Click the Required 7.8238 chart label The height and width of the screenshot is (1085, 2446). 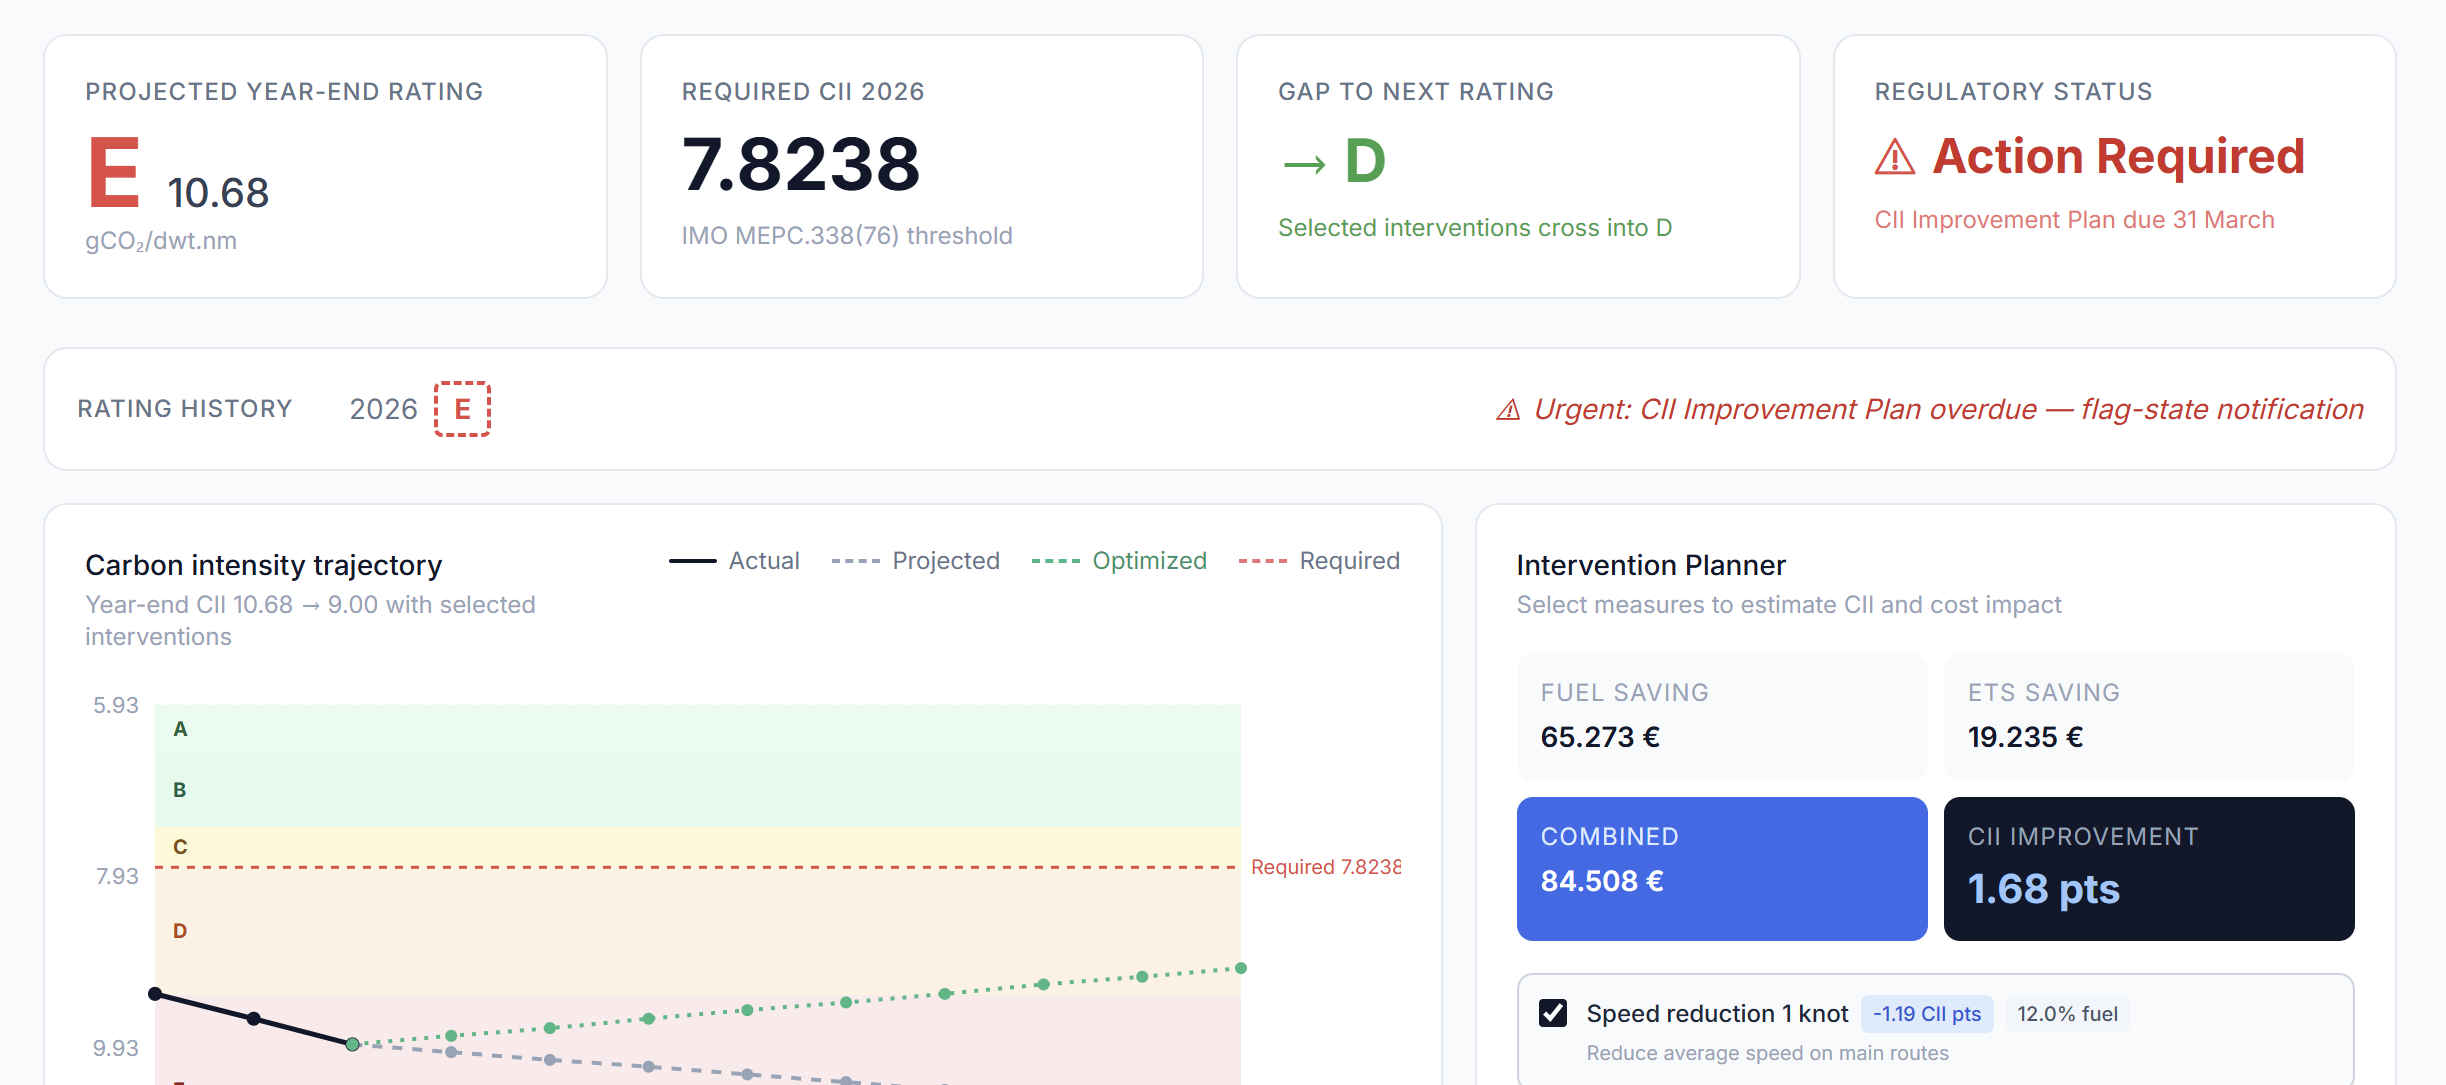click(1325, 867)
